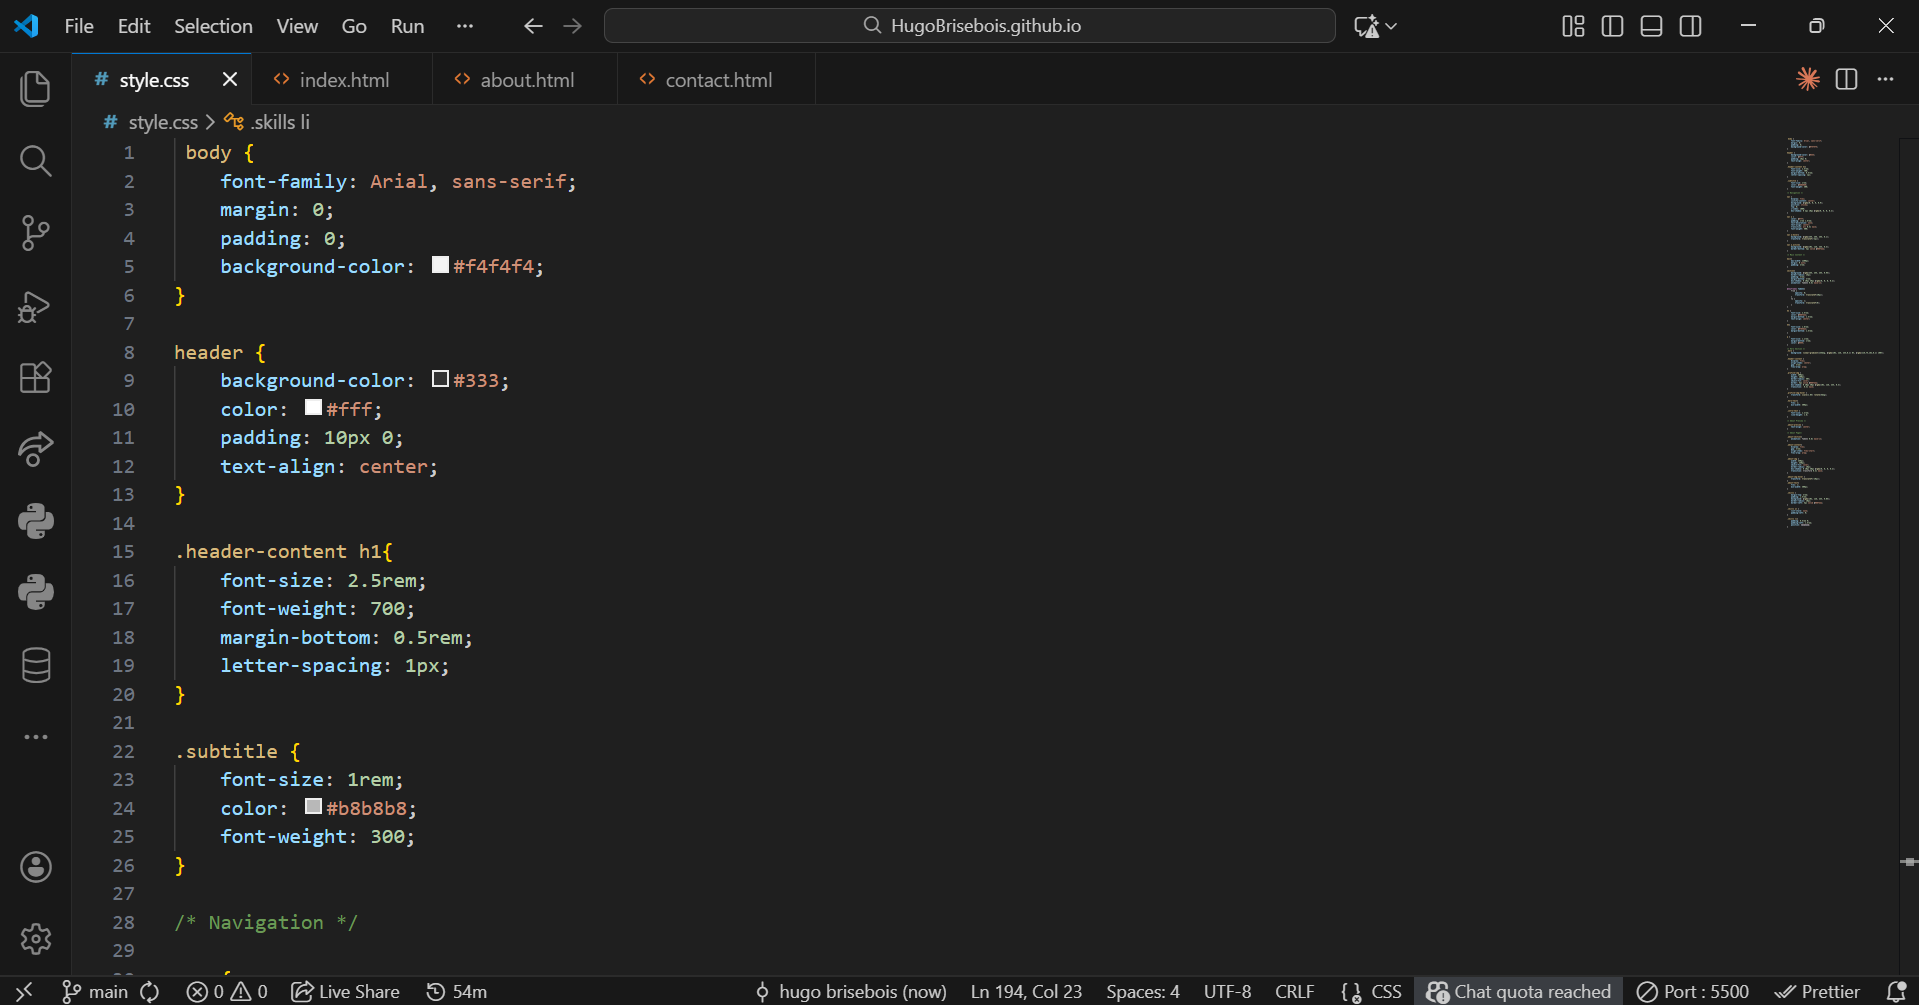Toggle the secondary side bar layout button

pos(1690,26)
